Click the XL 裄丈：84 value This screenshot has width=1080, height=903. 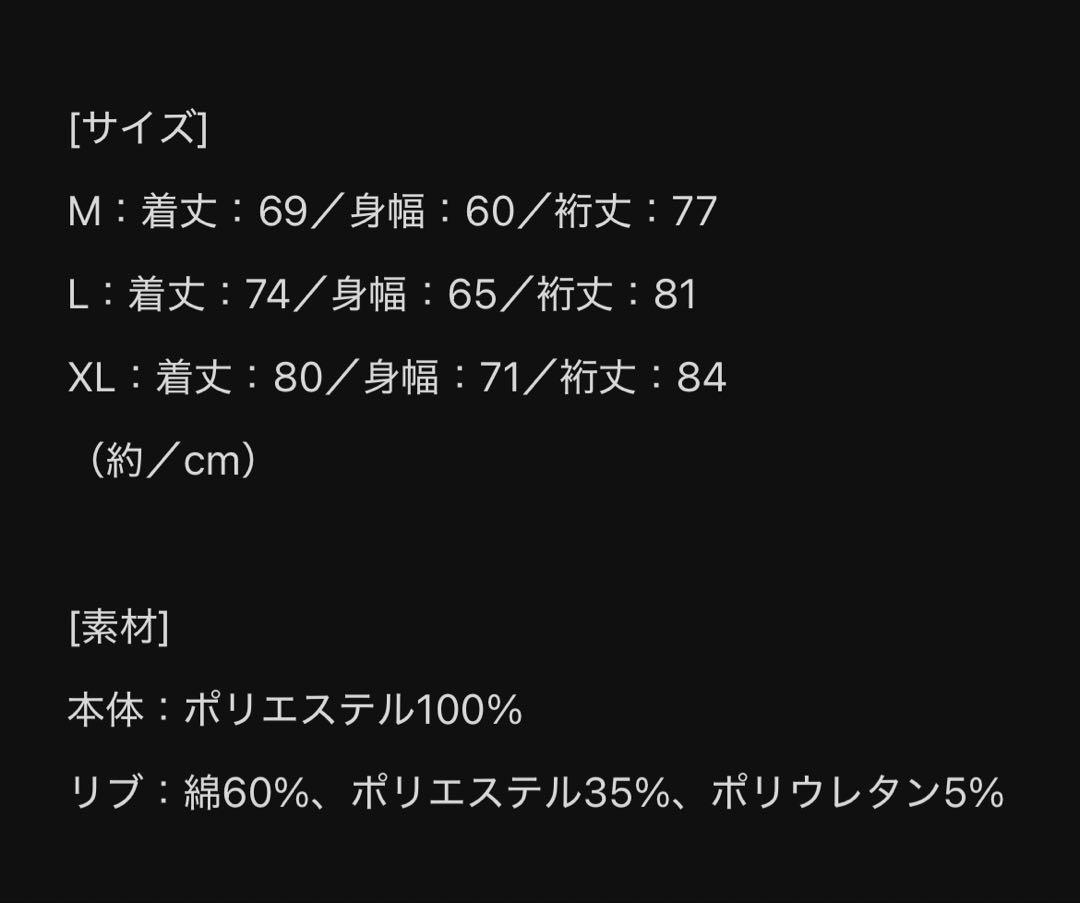tap(643, 377)
